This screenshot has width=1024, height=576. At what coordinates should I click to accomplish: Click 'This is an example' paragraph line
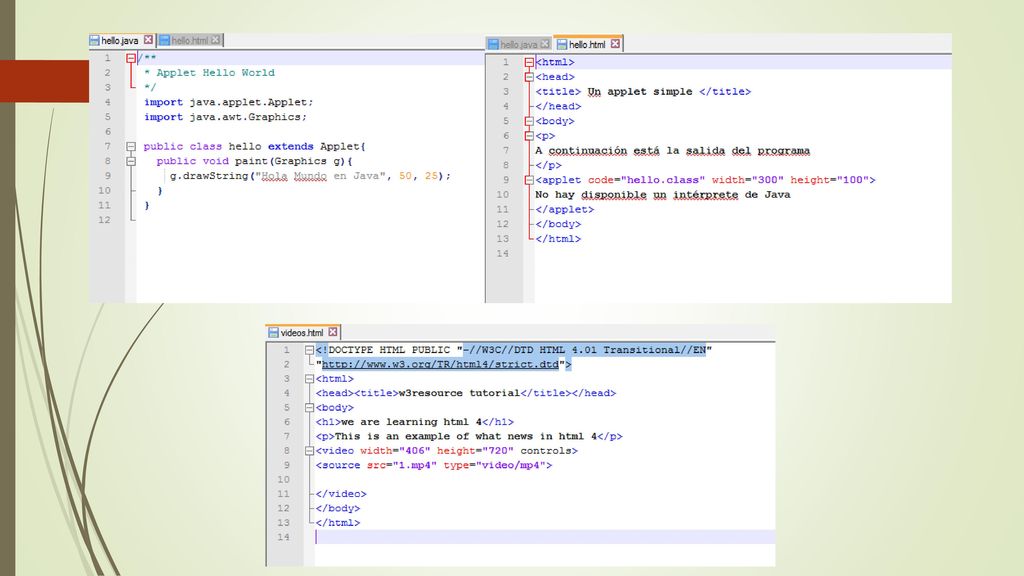[x=469, y=436]
